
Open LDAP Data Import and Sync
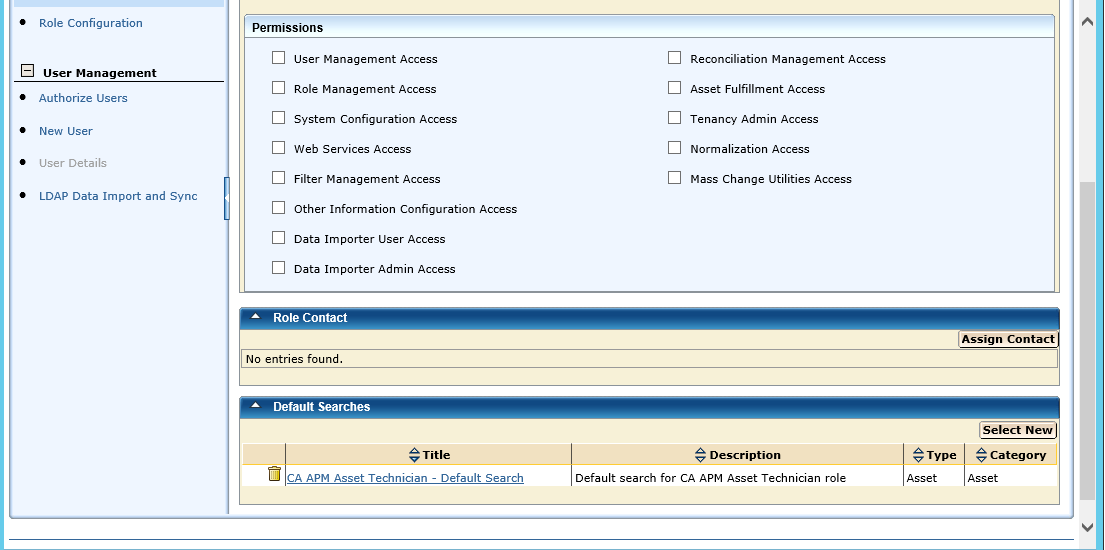[x=118, y=196]
